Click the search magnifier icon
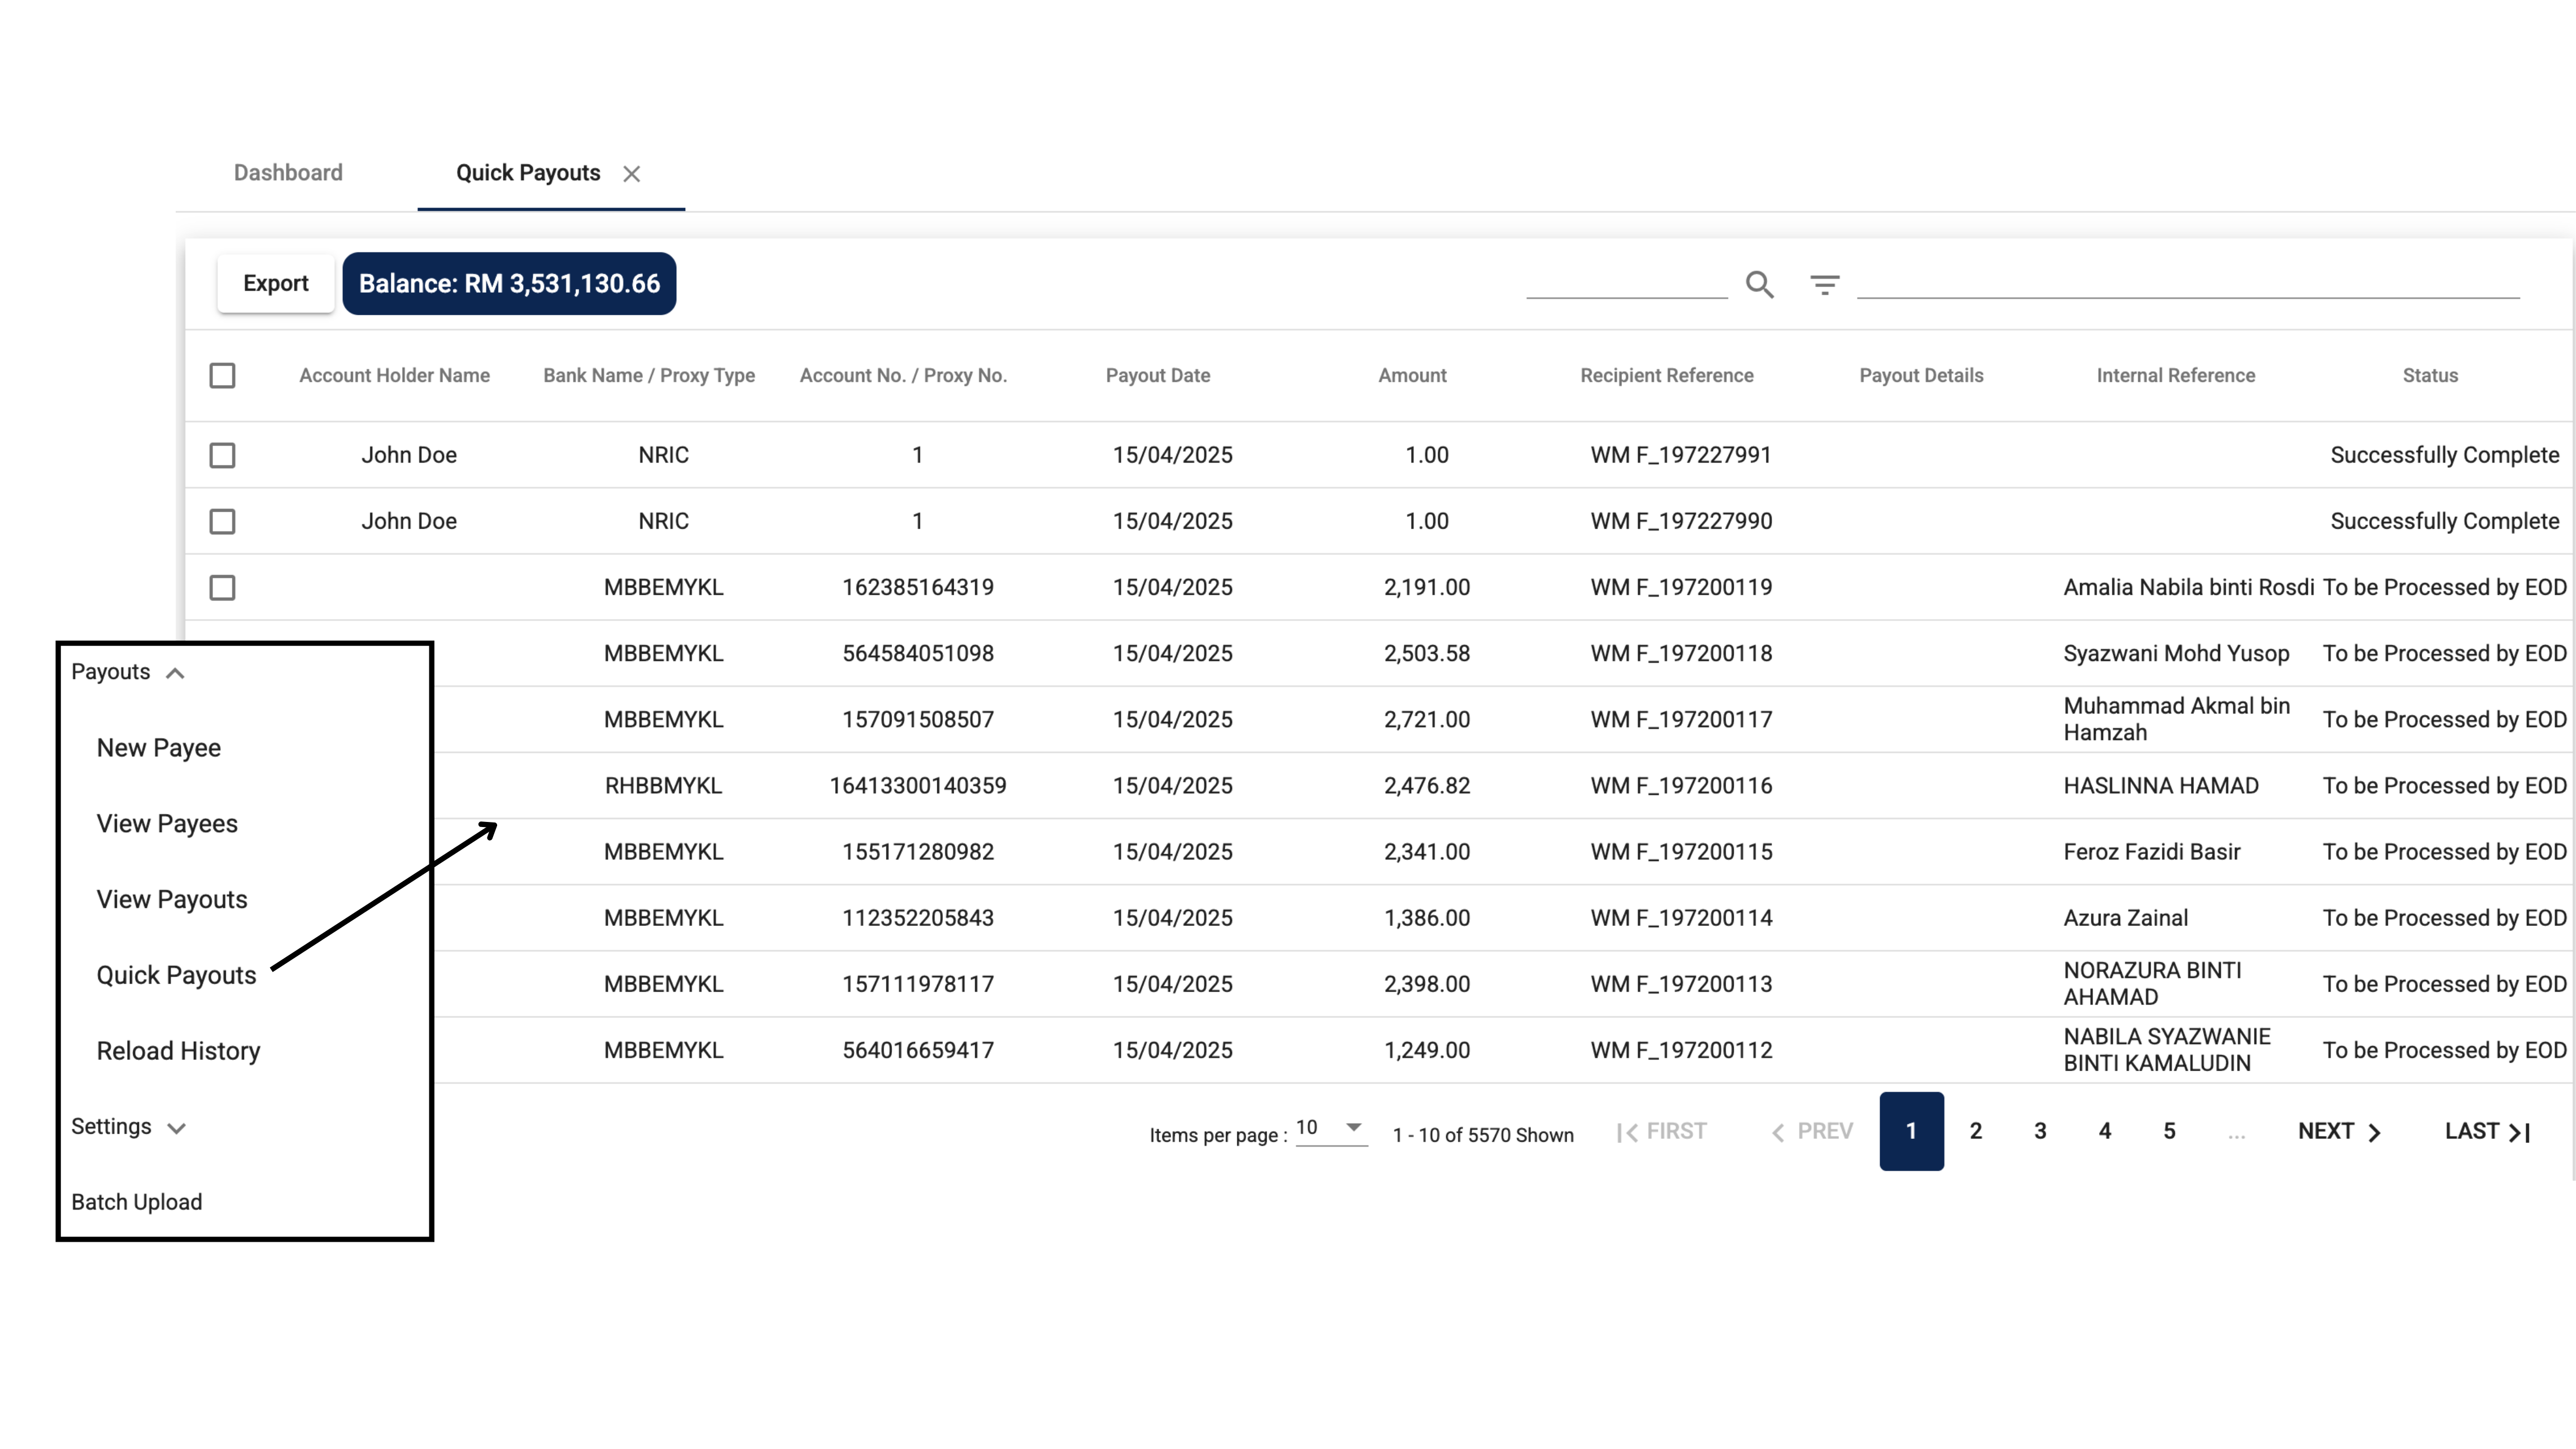 1759,285
